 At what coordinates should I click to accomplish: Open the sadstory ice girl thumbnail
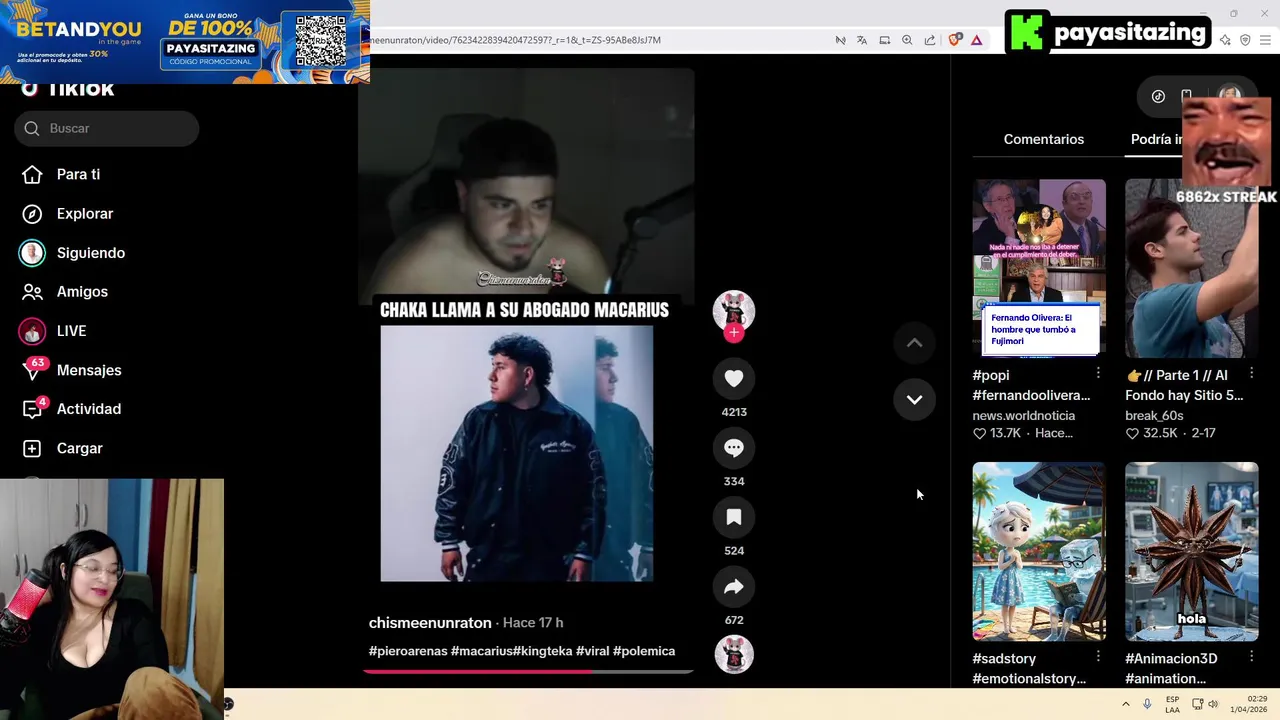point(1039,551)
